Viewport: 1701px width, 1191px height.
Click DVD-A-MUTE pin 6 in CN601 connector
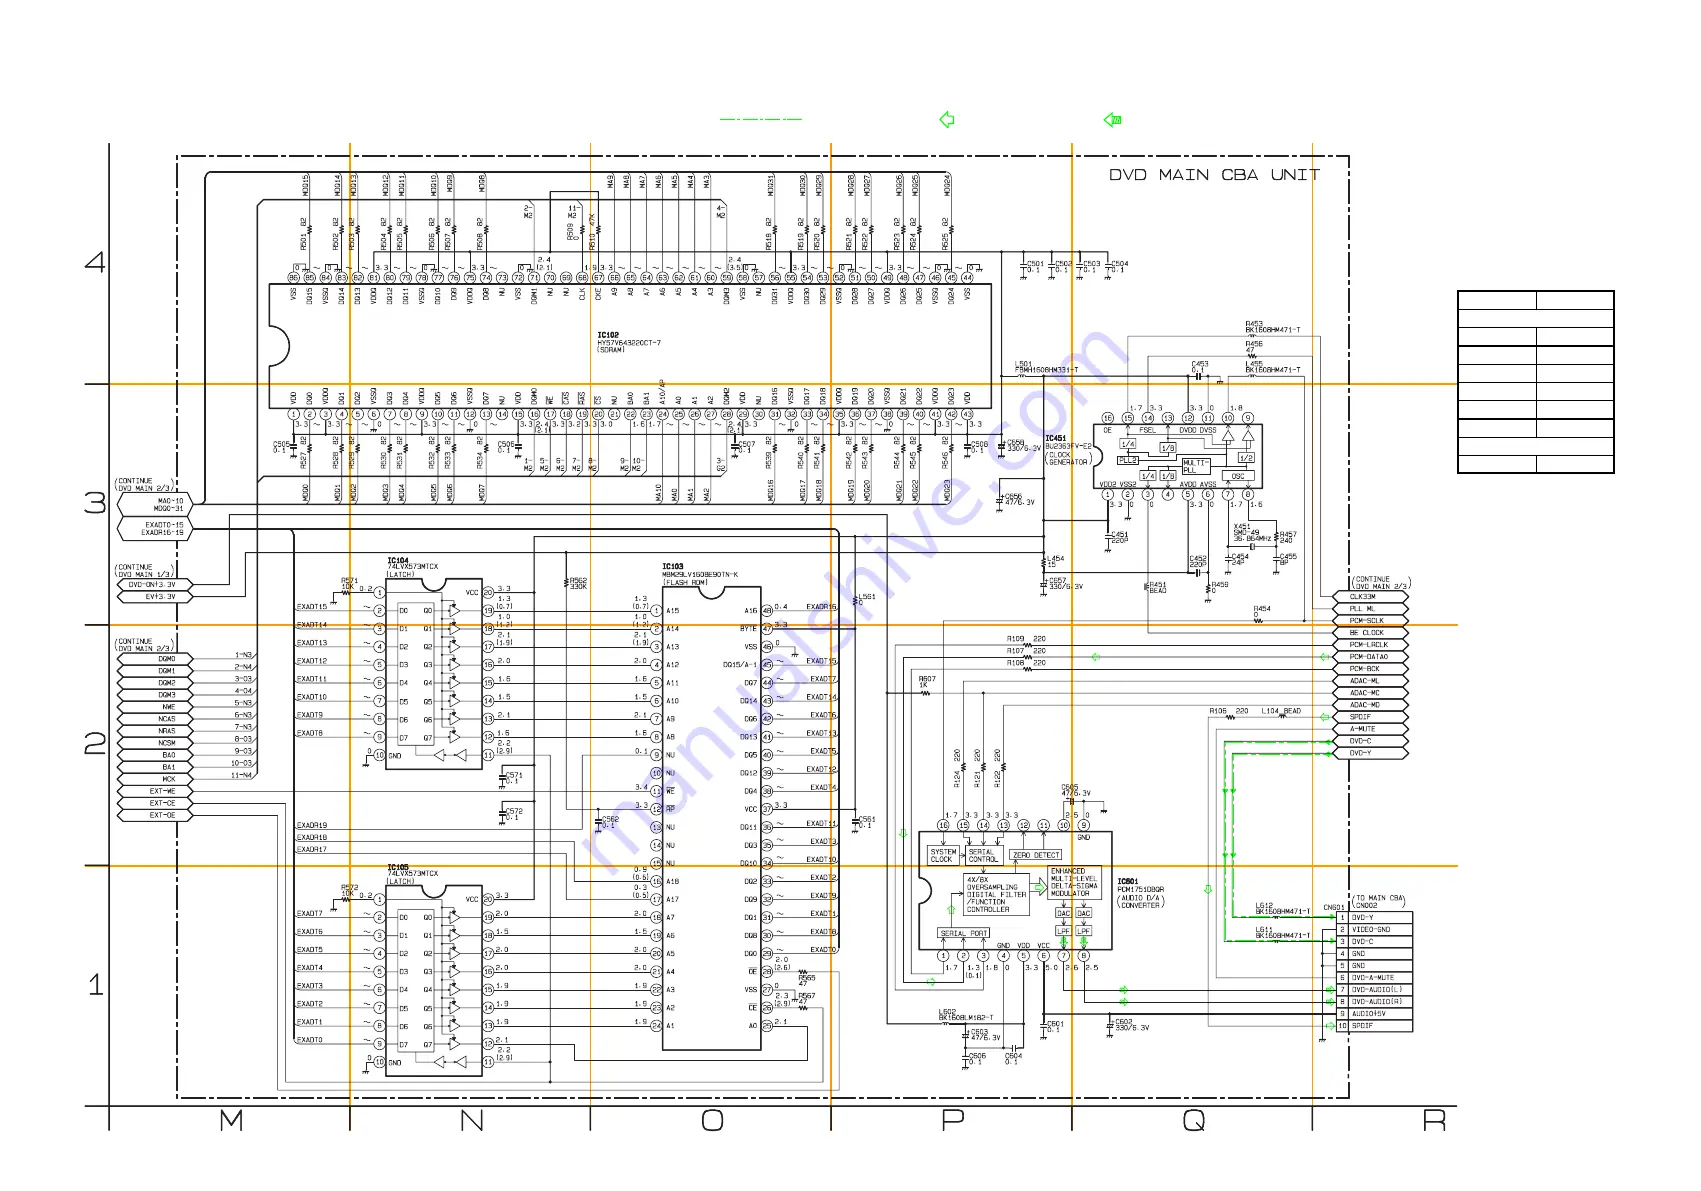pos(1375,978)
